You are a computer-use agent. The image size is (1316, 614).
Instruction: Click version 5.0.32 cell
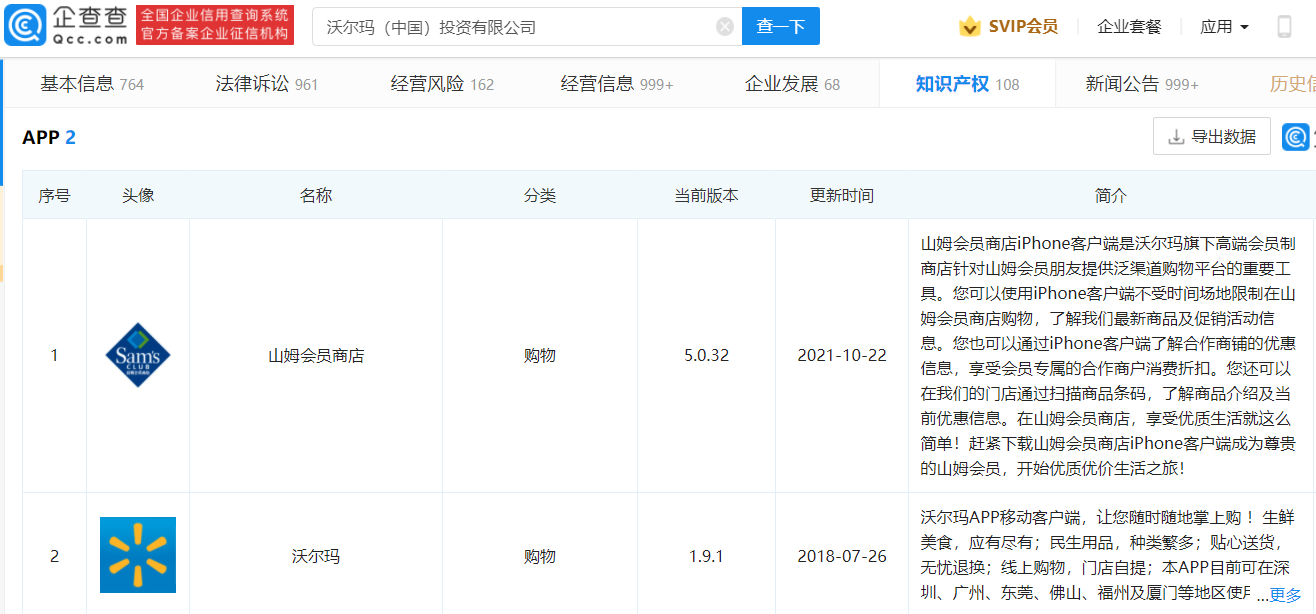click(707, 355)
